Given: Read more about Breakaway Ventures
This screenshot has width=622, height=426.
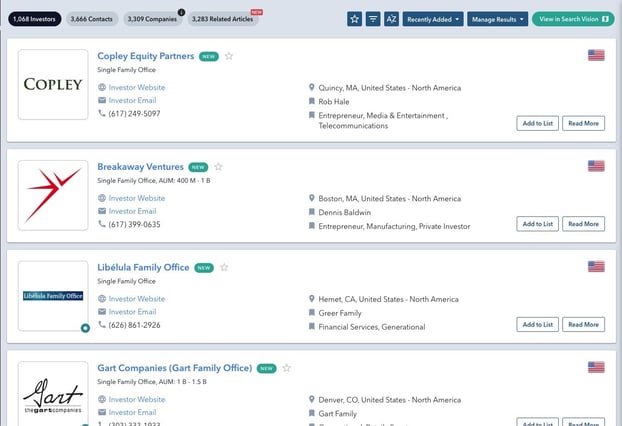Looking at the screenshot, I should (584, 224).
